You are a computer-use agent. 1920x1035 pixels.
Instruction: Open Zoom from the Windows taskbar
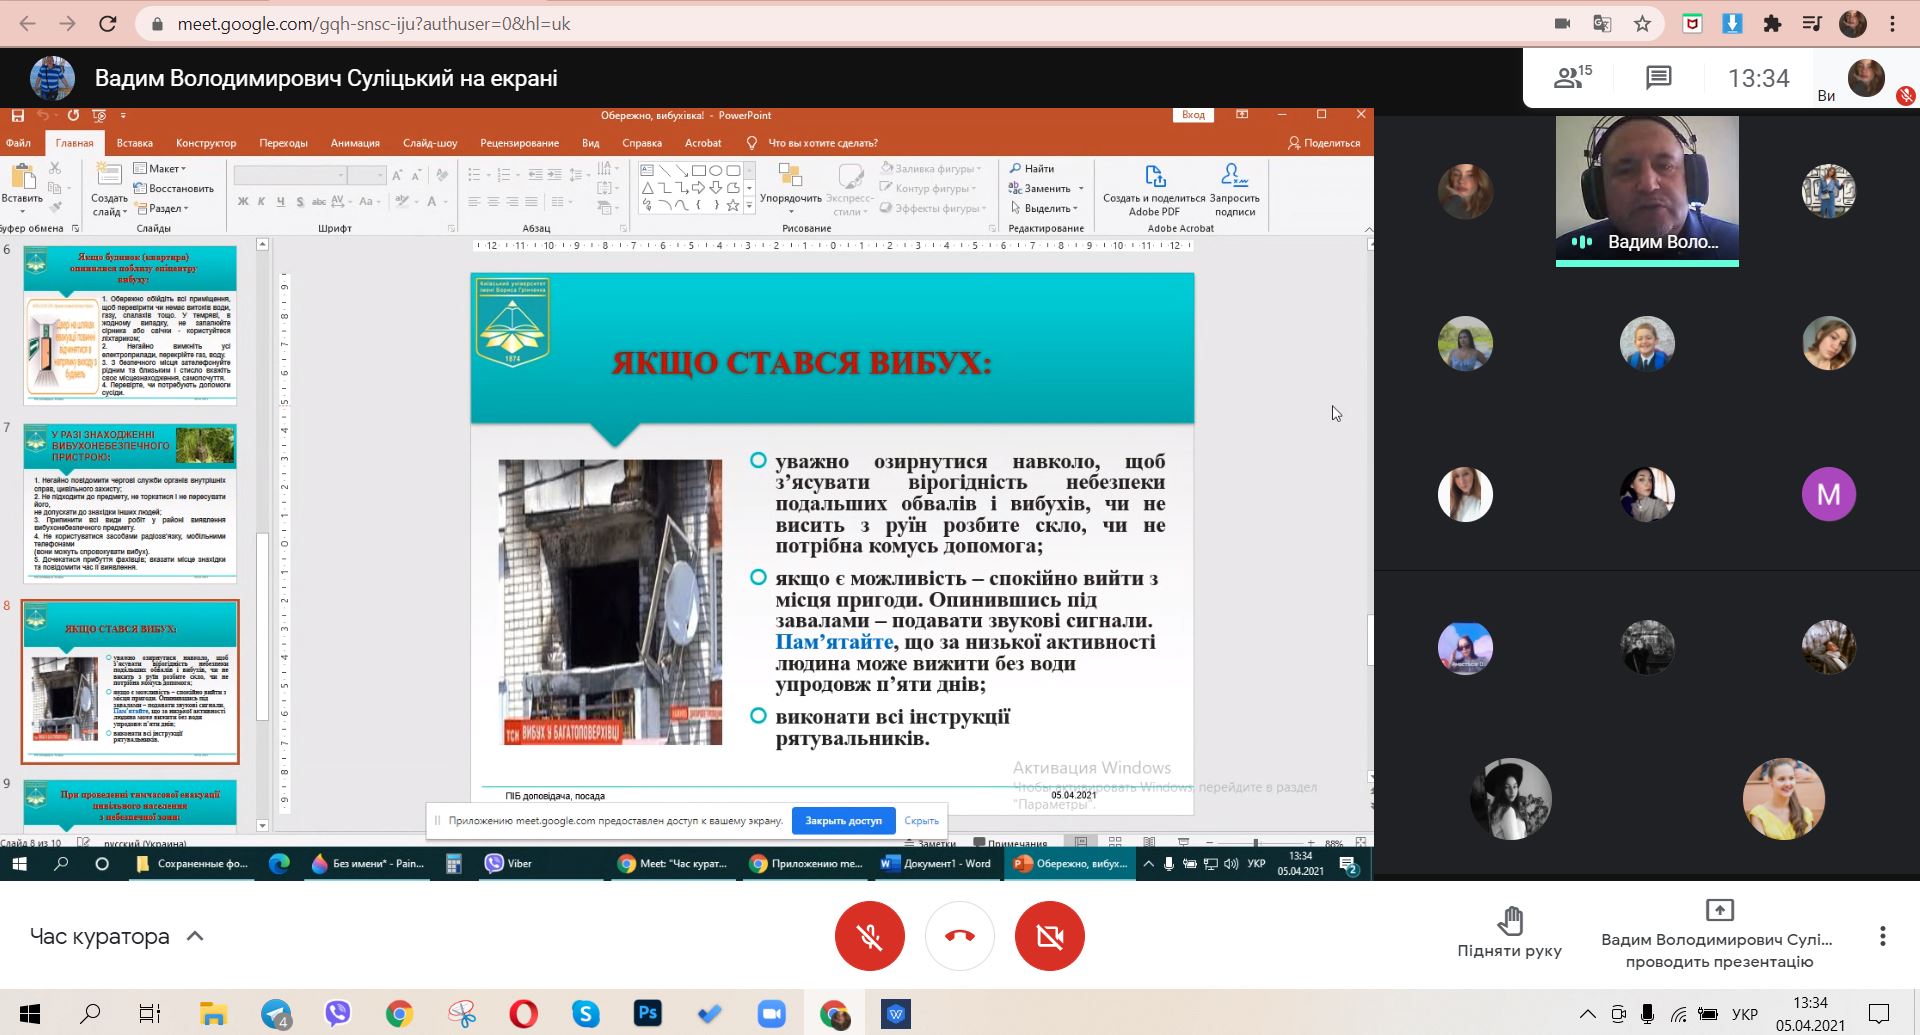coord(771,1014)
